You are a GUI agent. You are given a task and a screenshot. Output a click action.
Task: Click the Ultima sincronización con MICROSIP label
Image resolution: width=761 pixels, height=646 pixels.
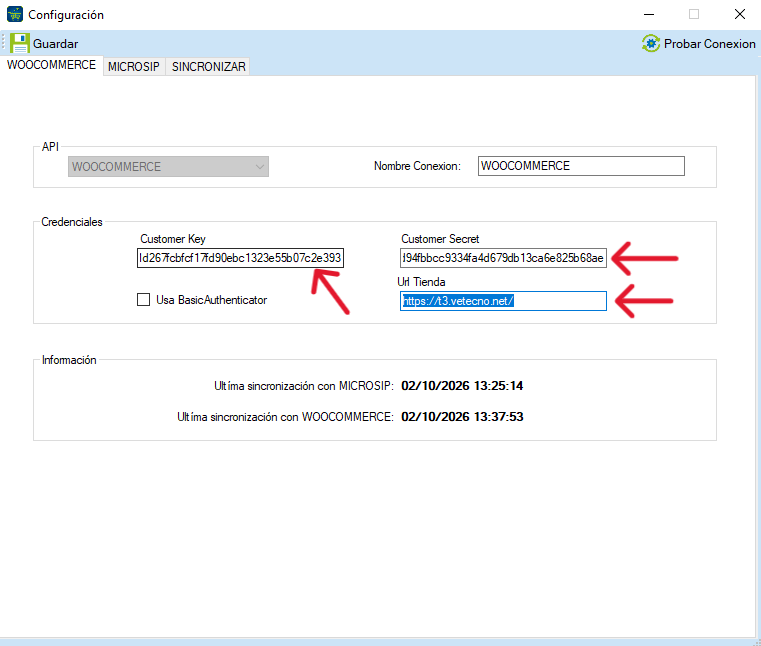[x=304, y=386]
